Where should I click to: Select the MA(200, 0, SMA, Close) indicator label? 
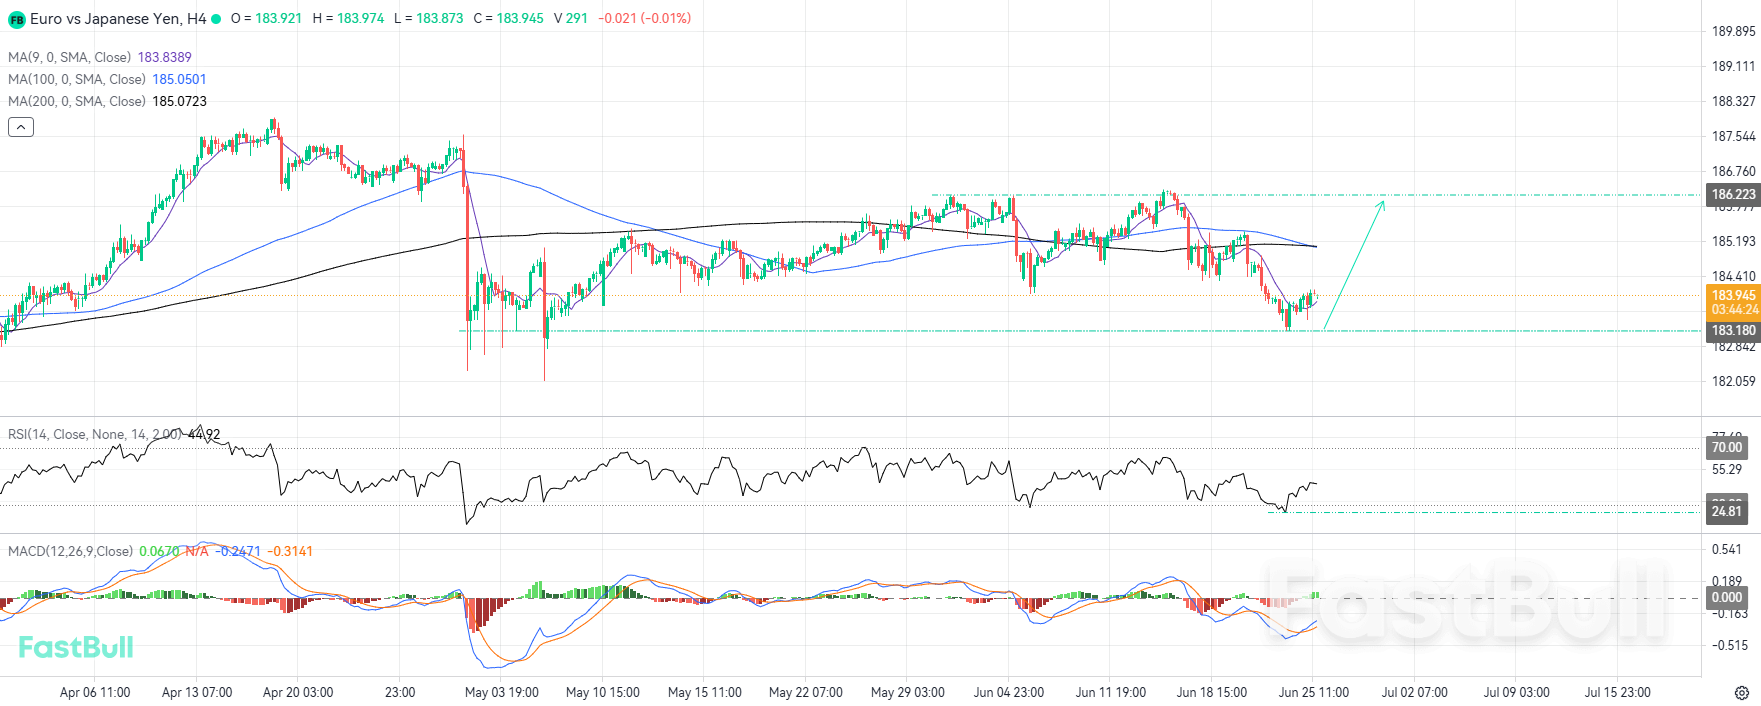coord(77,101)
